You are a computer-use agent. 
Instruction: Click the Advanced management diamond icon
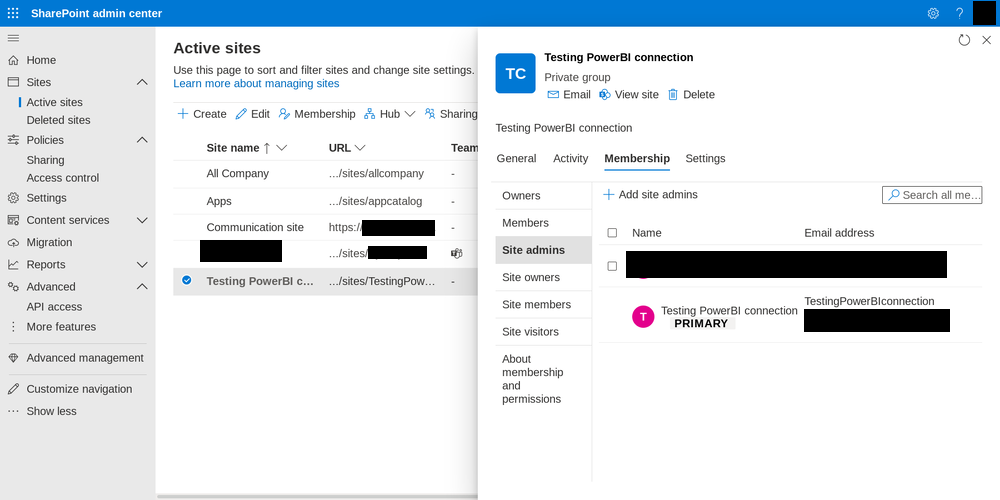(13, 358)
